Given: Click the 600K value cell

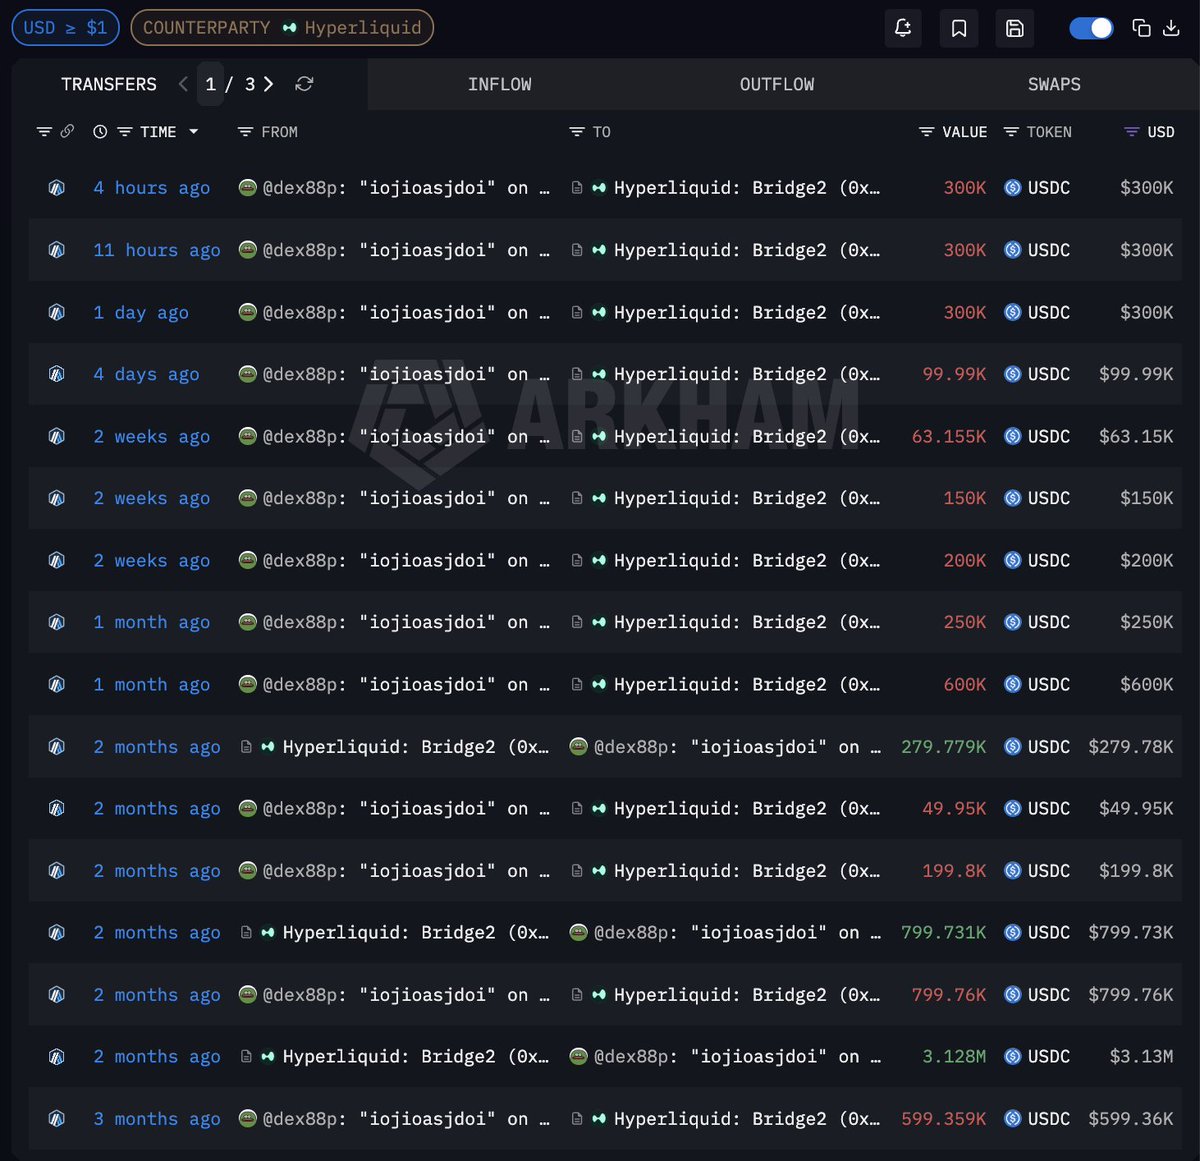Looking at the screenshot, I should [965, 685].
